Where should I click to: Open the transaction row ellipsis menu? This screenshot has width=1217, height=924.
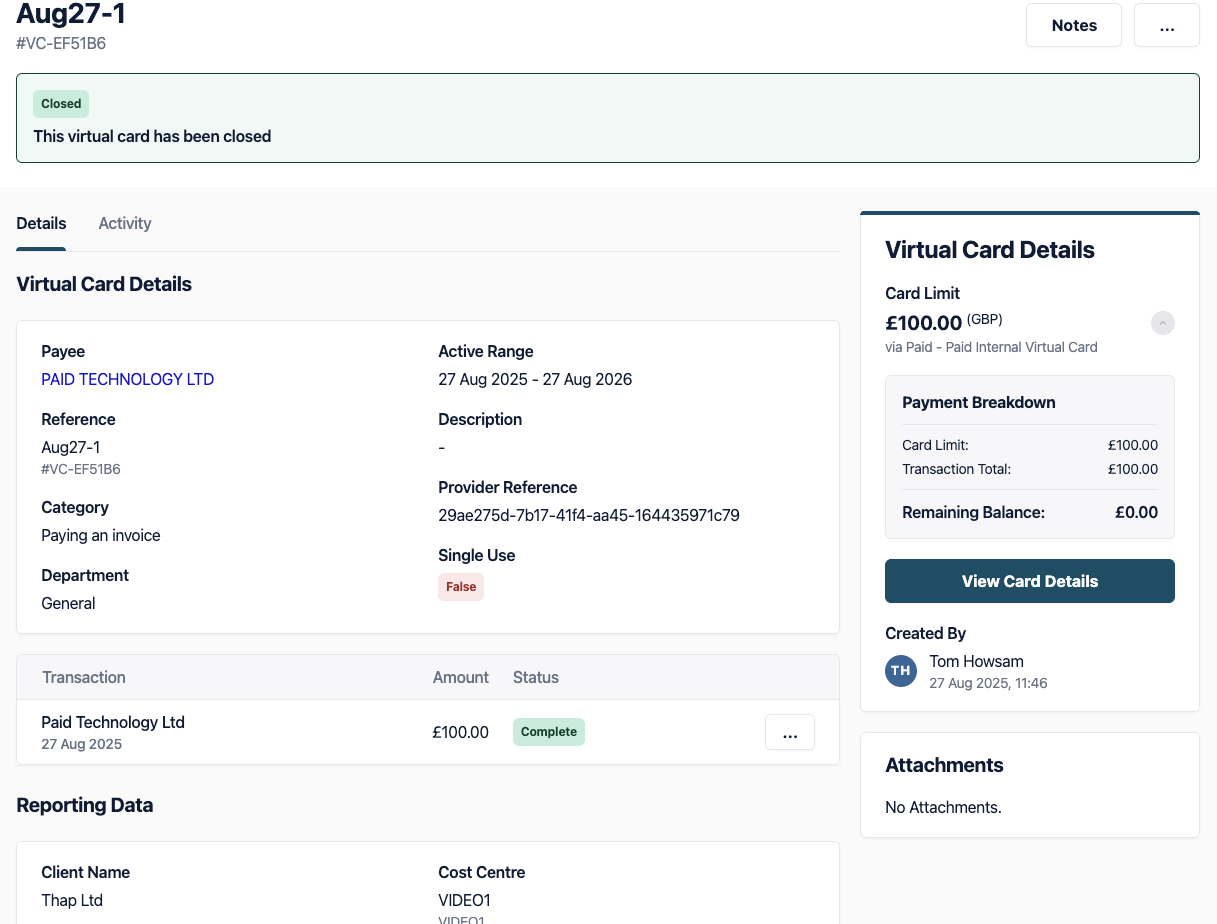click(789, 732)
